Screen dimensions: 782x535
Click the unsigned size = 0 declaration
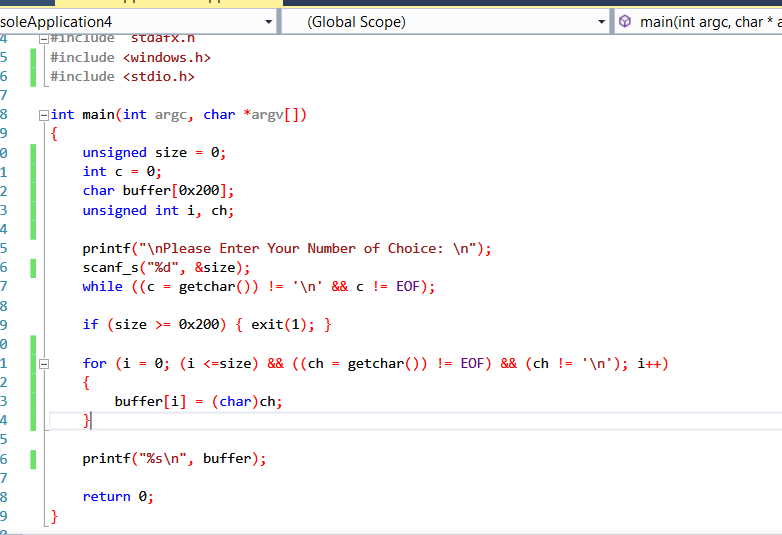pyautogui.click(x=154, y=153)
